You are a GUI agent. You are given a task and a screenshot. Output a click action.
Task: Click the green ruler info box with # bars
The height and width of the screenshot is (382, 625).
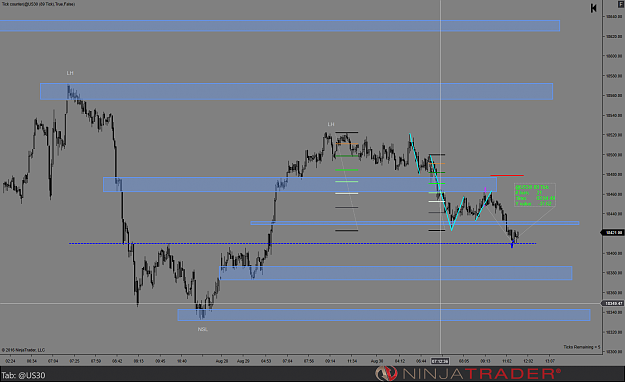click(x=535, y=195)
